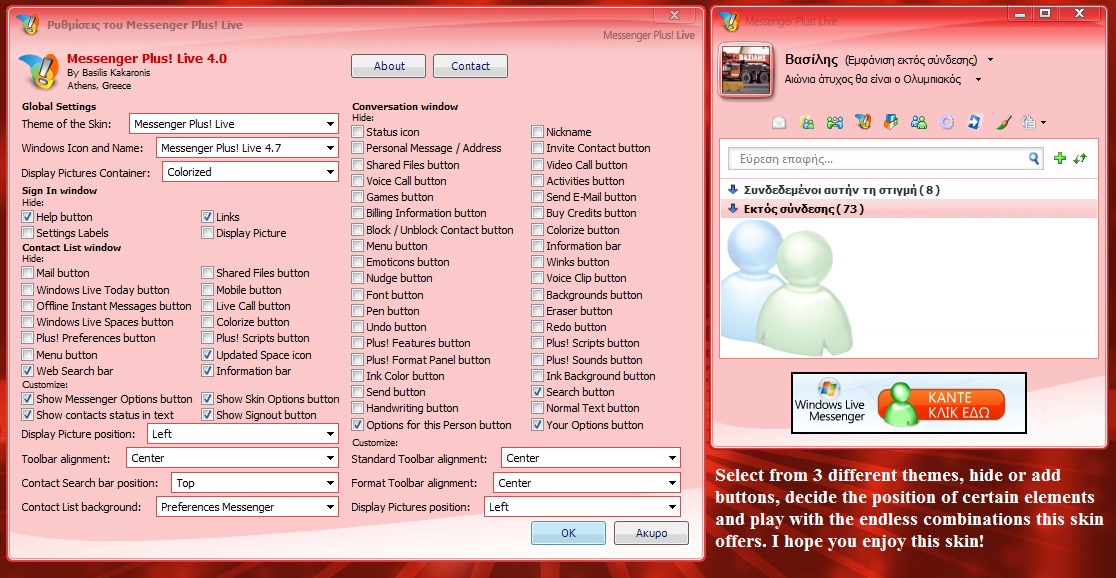
Task: Click the magnifier icon in contact search
Action: (1034, 158)
